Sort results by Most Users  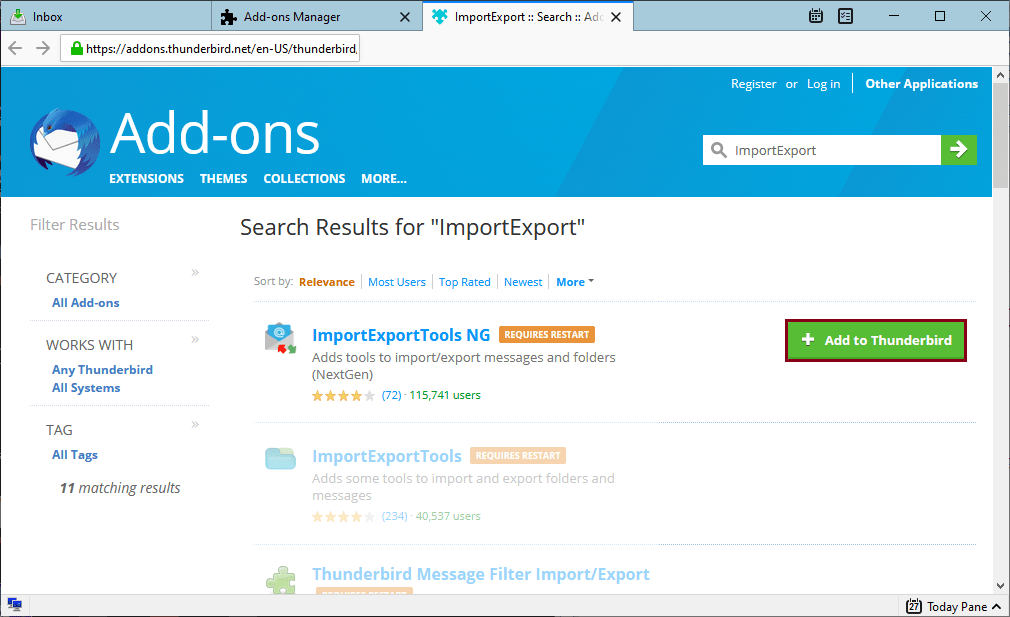[397, 282]
